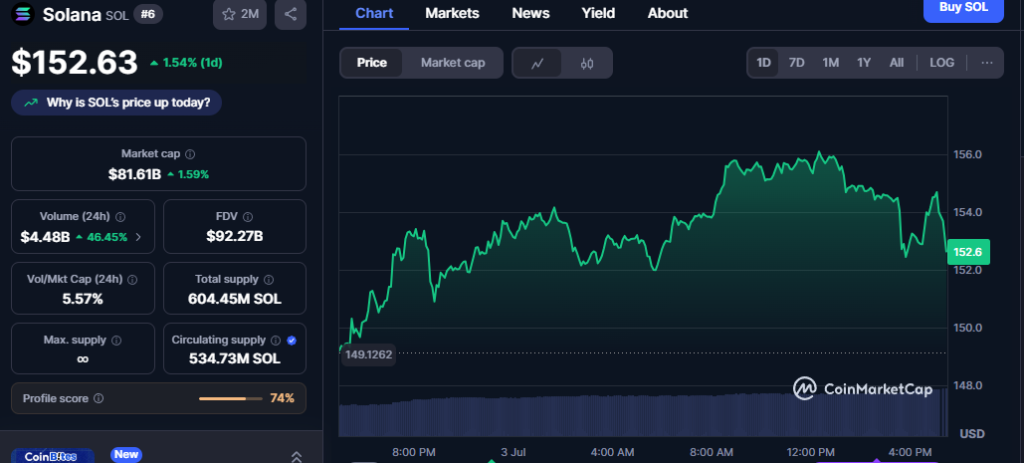Click the CoinMarketCap logo on chart
Viewport: 1024px width, 463px height.
tap(862, 389)
